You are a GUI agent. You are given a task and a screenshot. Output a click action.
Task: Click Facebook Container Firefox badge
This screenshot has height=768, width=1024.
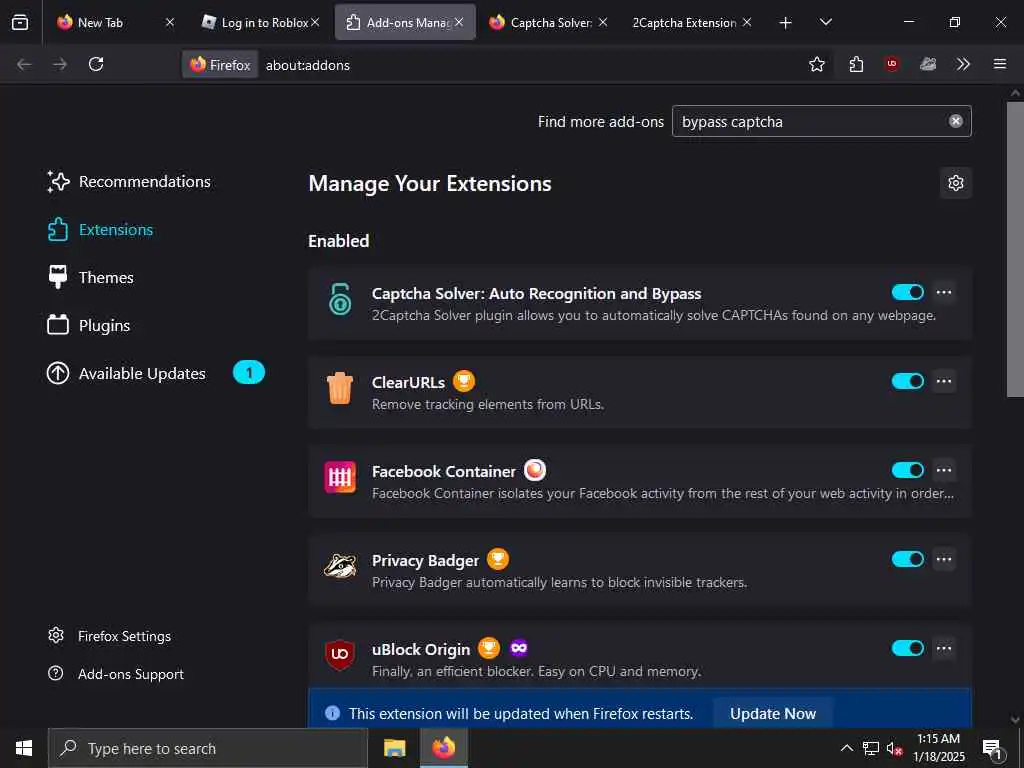click(x=535, y=470)
